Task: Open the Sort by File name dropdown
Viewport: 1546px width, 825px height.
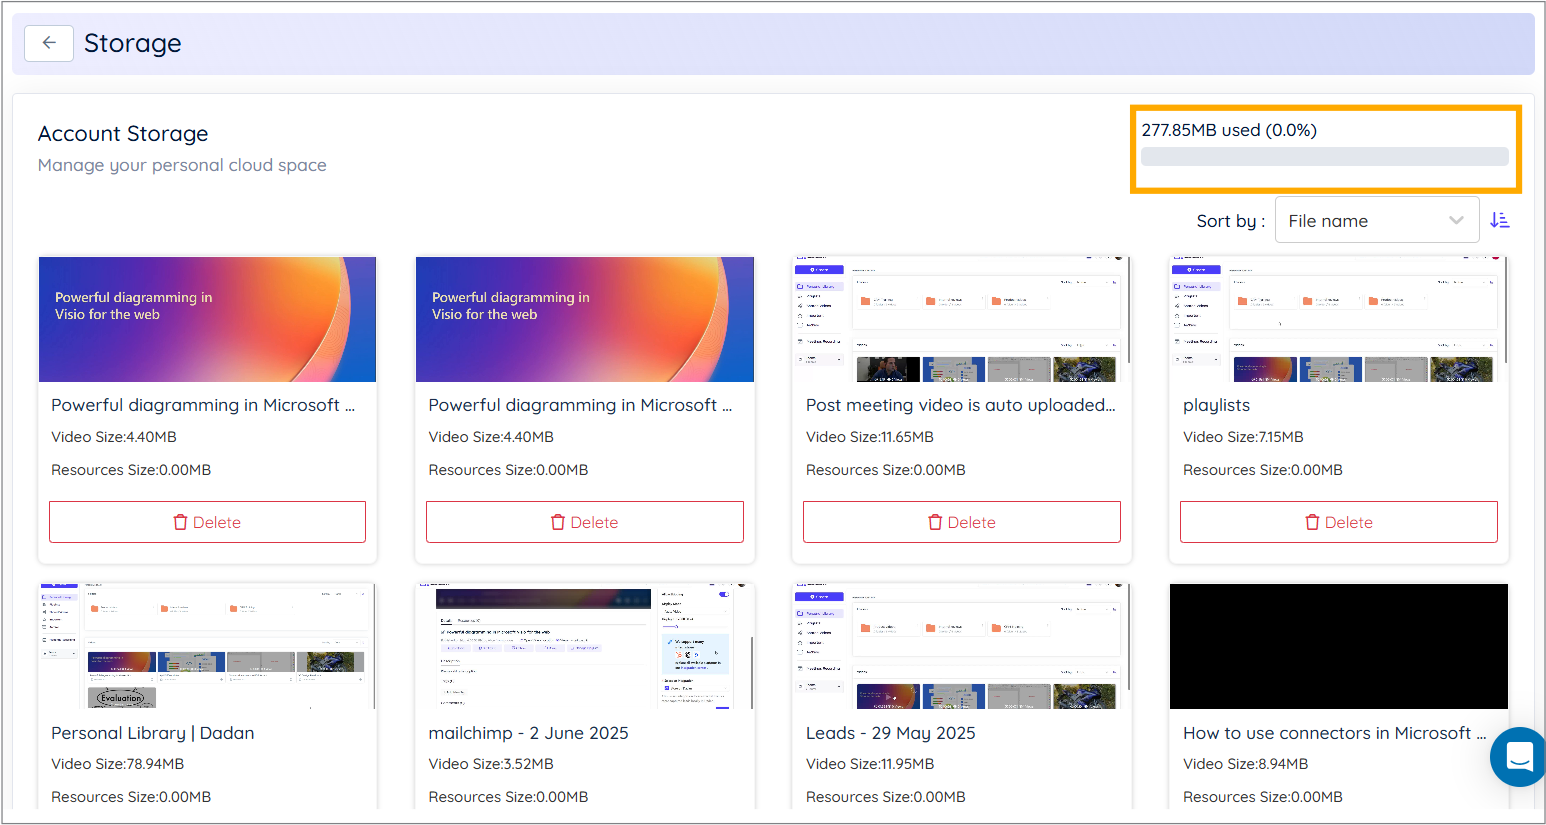Action: click(x=1376, y=221)
